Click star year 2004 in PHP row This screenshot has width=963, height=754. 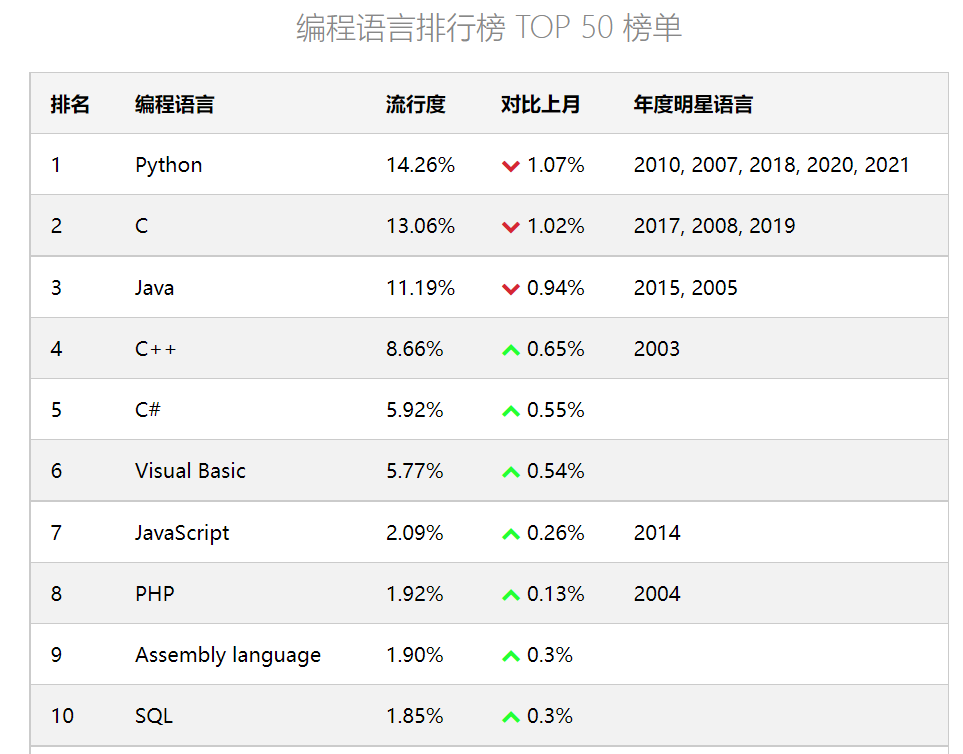(657, 594)
